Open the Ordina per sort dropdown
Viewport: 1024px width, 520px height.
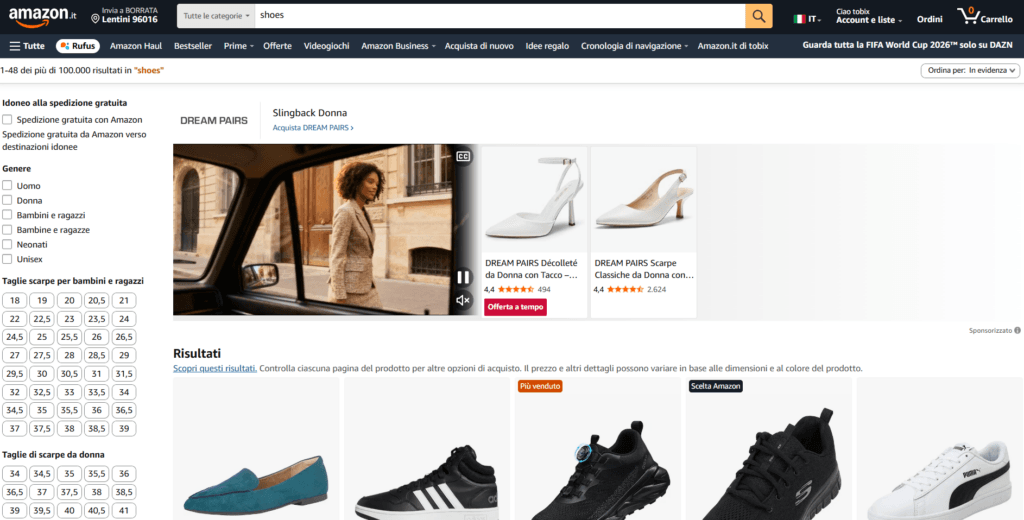point(970,71)
